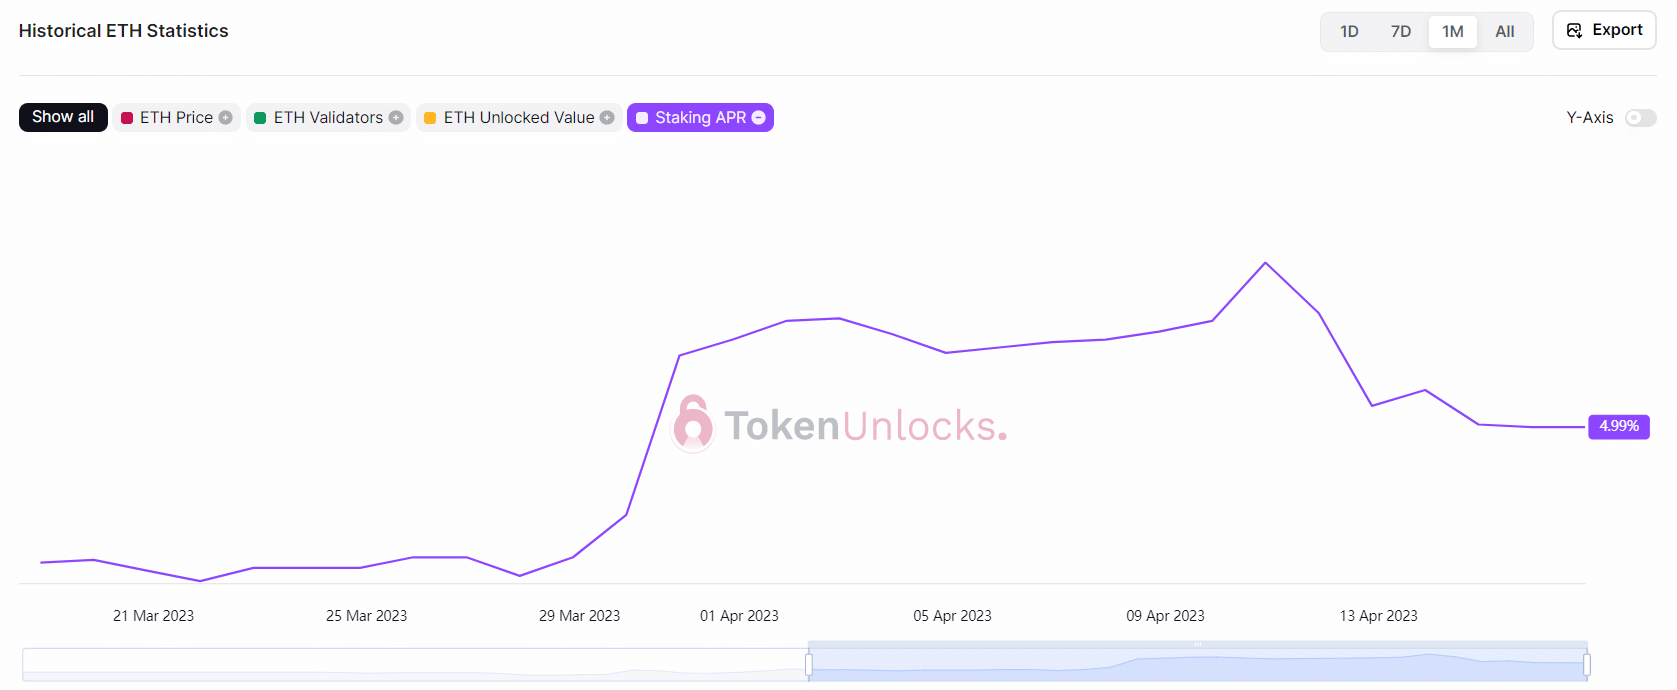The image size is (1677, 690).
Task: Enable the ETH Validators series chip
Action: pyautogui.click(x=327, y=118)
